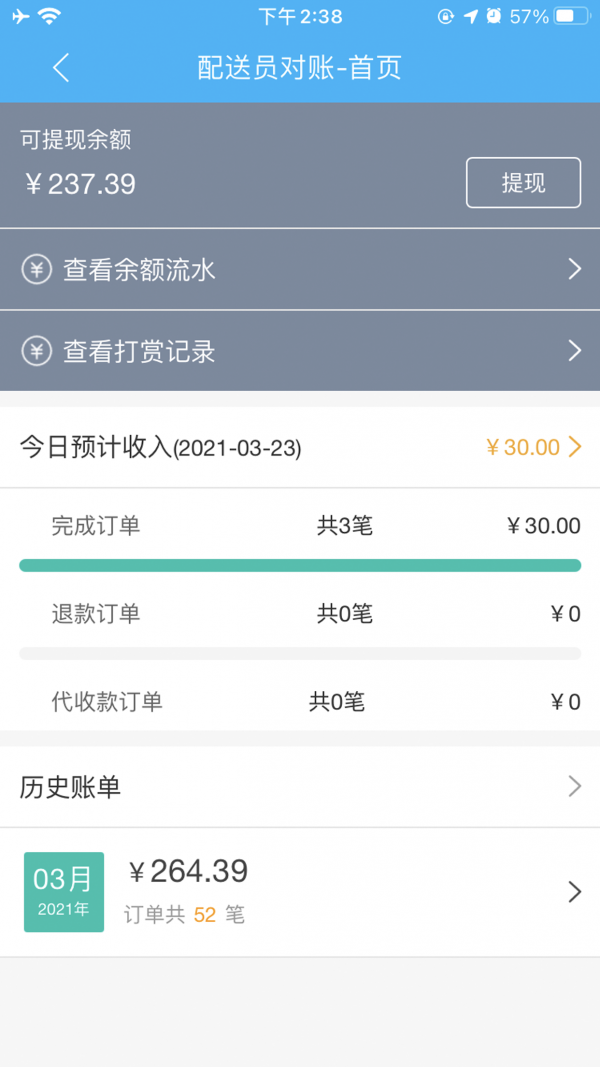Expand the 查看余额流水 row chevron
Image resolution: width=600 pixels, height=1067 pixels.
tap(573, 269)
